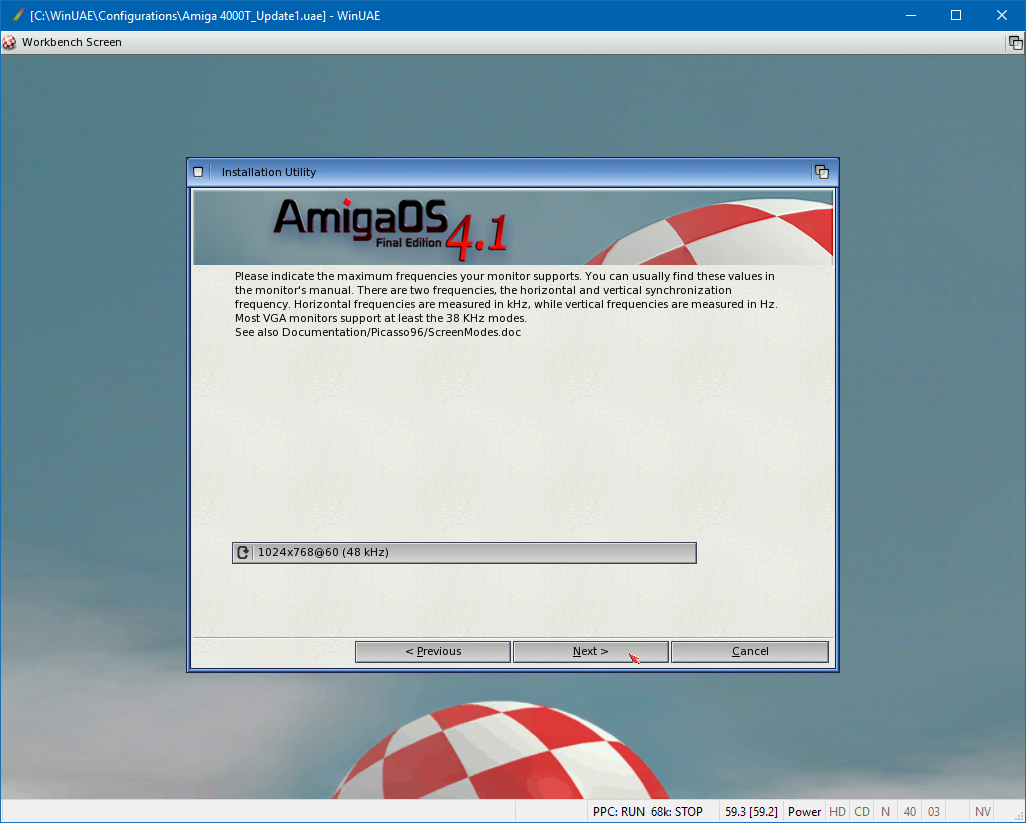Click the 59.3 FPS status readout
The height and width of the screenshot is (823, 1026).
click(x=751, y=812)
